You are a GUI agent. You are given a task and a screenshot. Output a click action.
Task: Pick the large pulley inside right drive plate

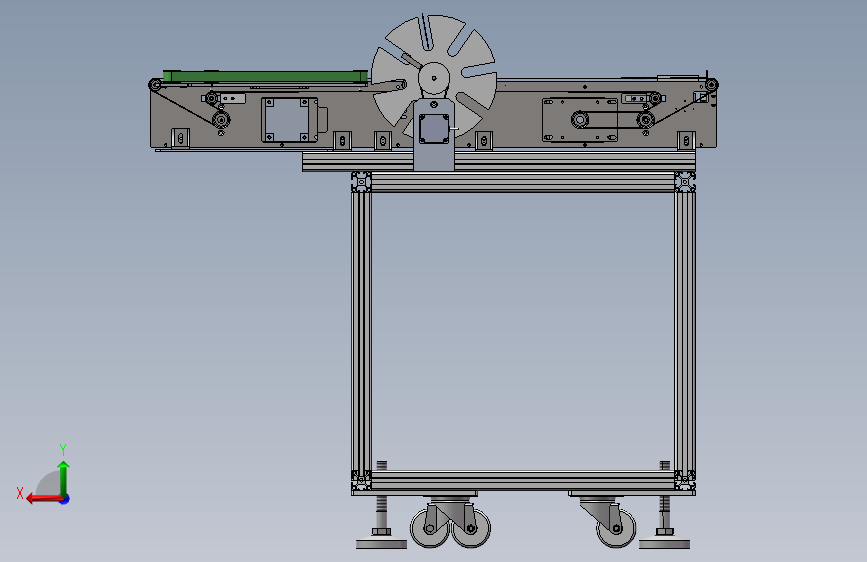tap(579, 119)
